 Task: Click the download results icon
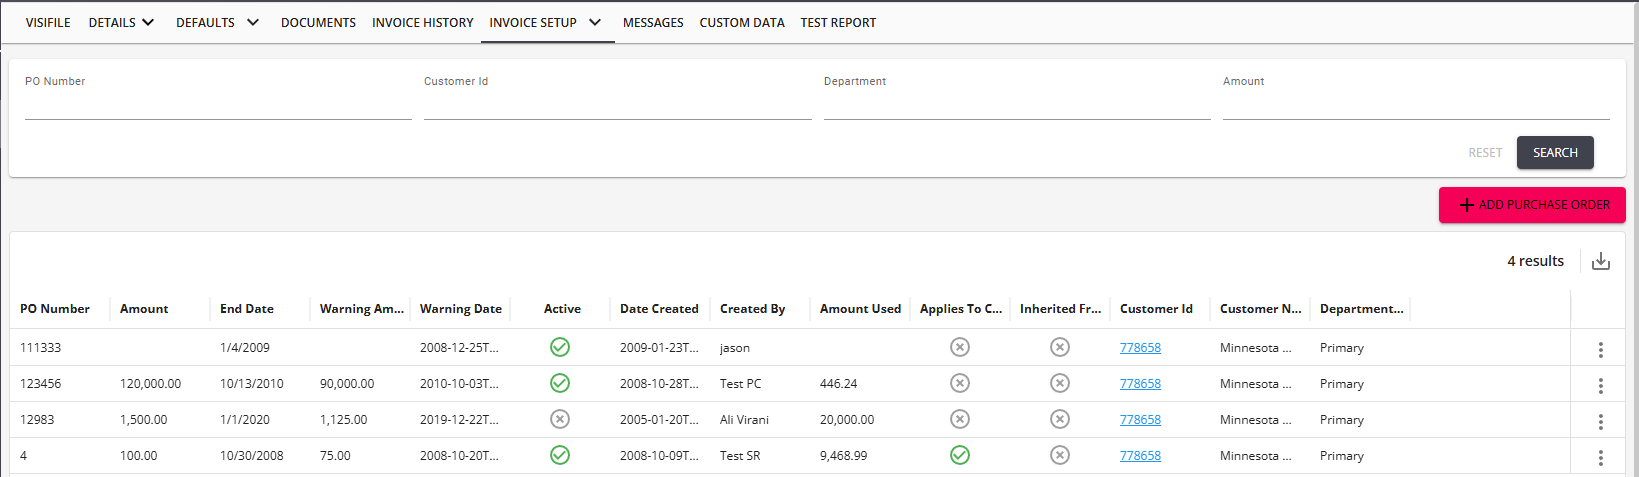point(1600,261)
